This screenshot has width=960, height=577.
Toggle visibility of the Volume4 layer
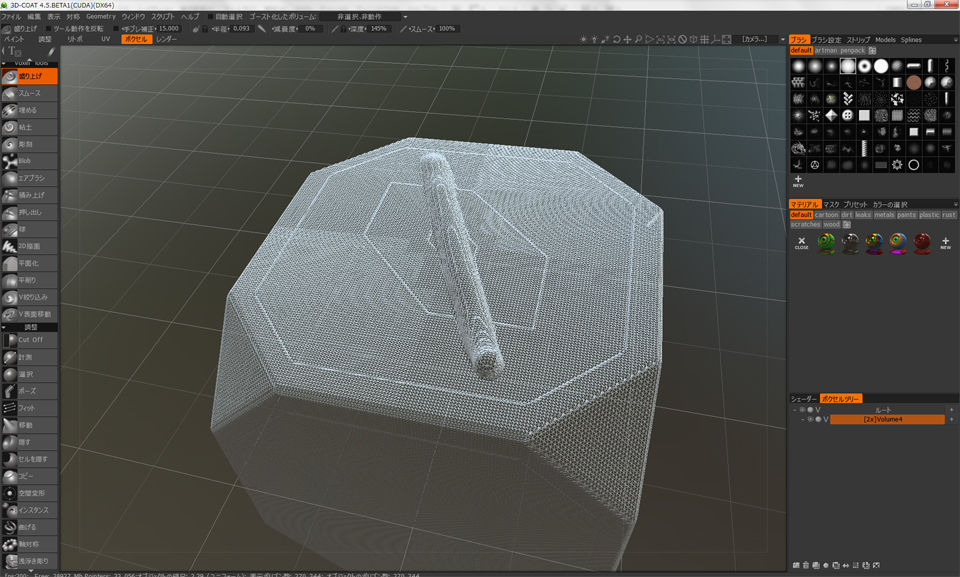pyautogui.click(x=810, y=419)
